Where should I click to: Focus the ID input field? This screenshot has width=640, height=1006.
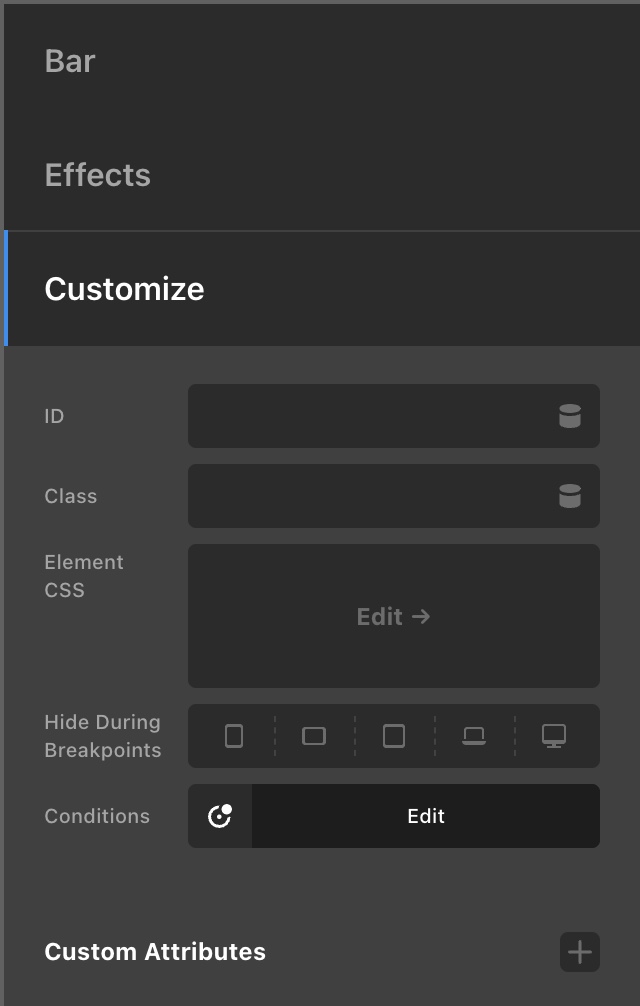point(368,416)
